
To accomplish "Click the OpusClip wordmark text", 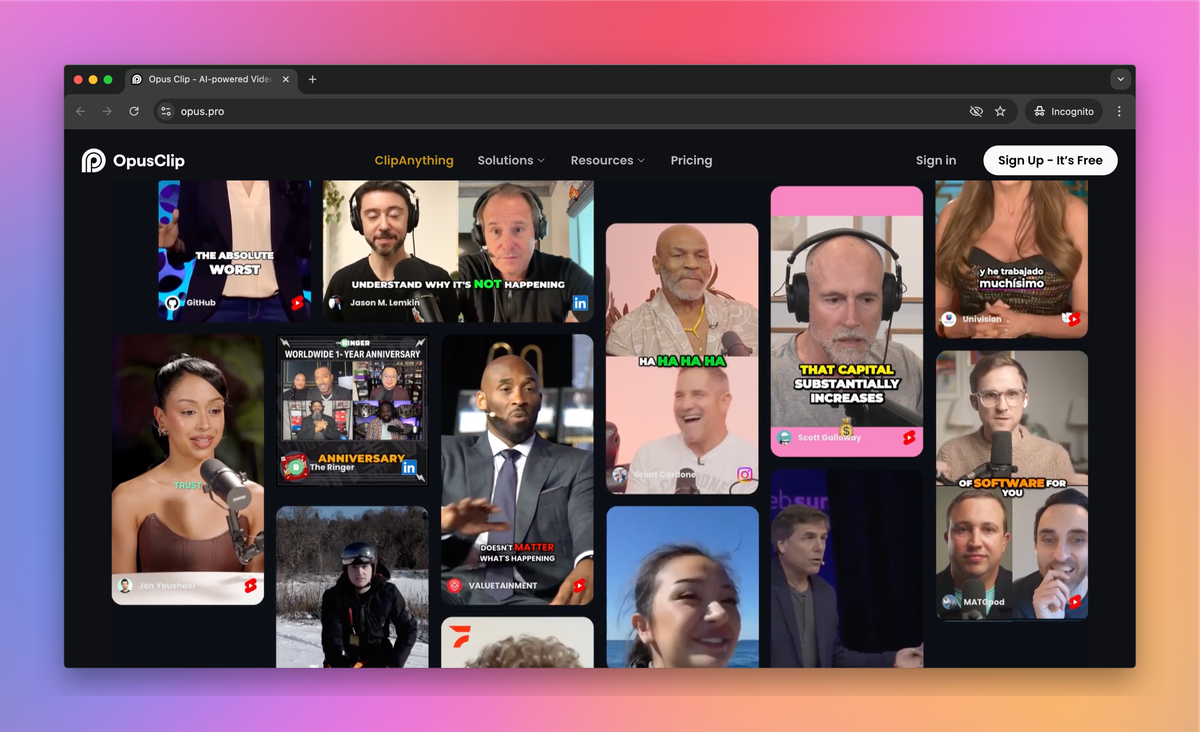I will pos(149,160).
